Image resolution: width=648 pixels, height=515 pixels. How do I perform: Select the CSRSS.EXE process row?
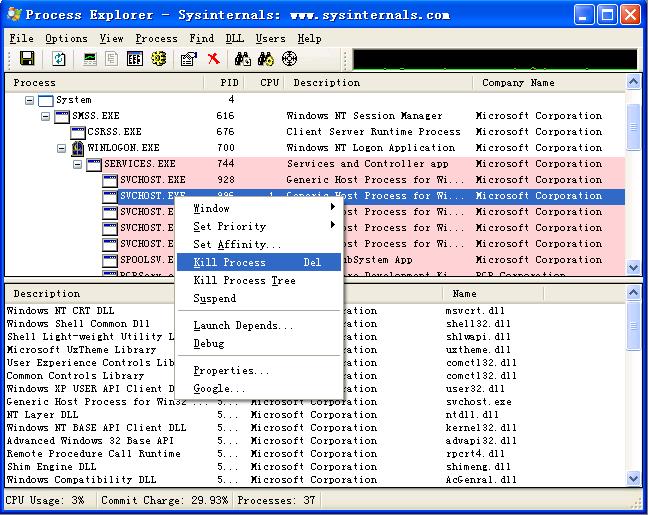pyautogui.click(x=315, y=132)
